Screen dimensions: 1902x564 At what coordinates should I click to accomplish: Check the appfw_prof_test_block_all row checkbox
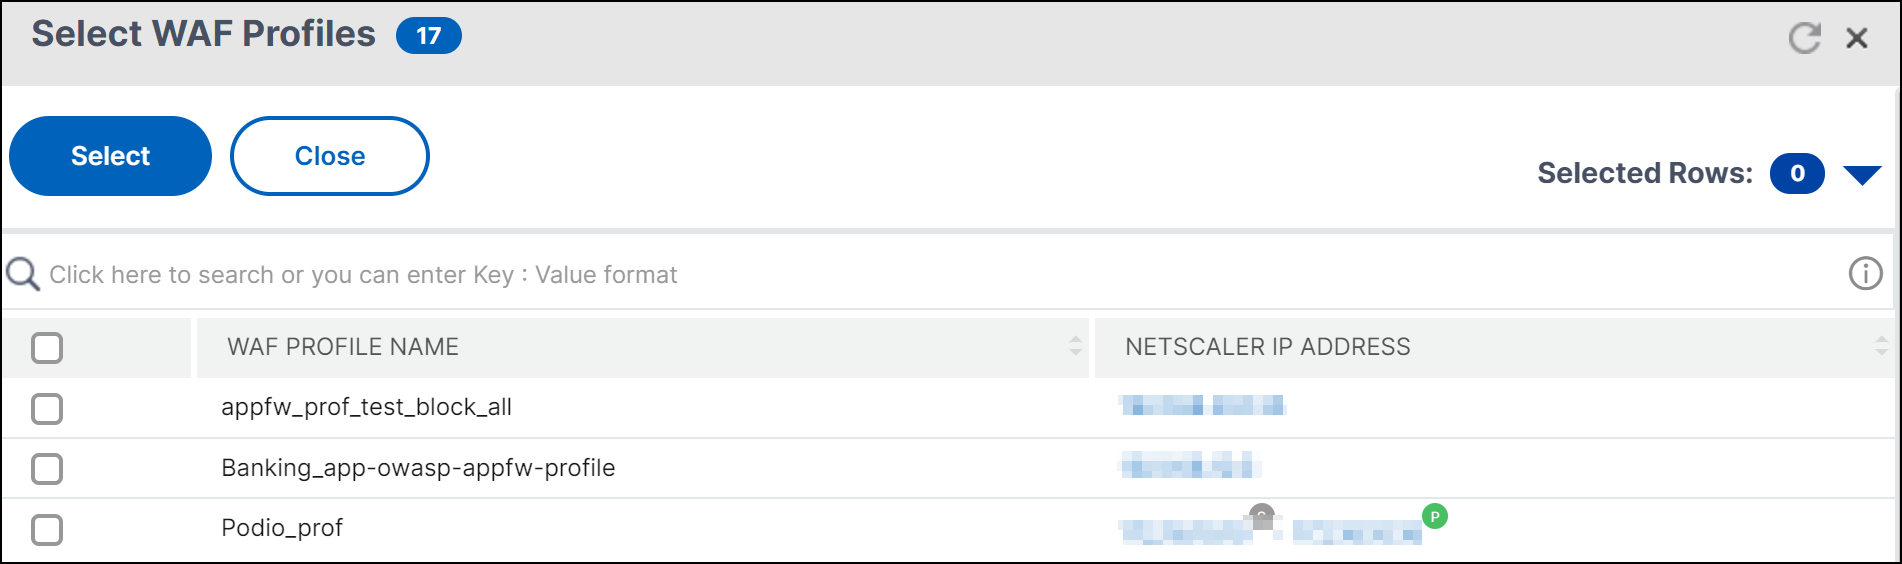point(47,408)
